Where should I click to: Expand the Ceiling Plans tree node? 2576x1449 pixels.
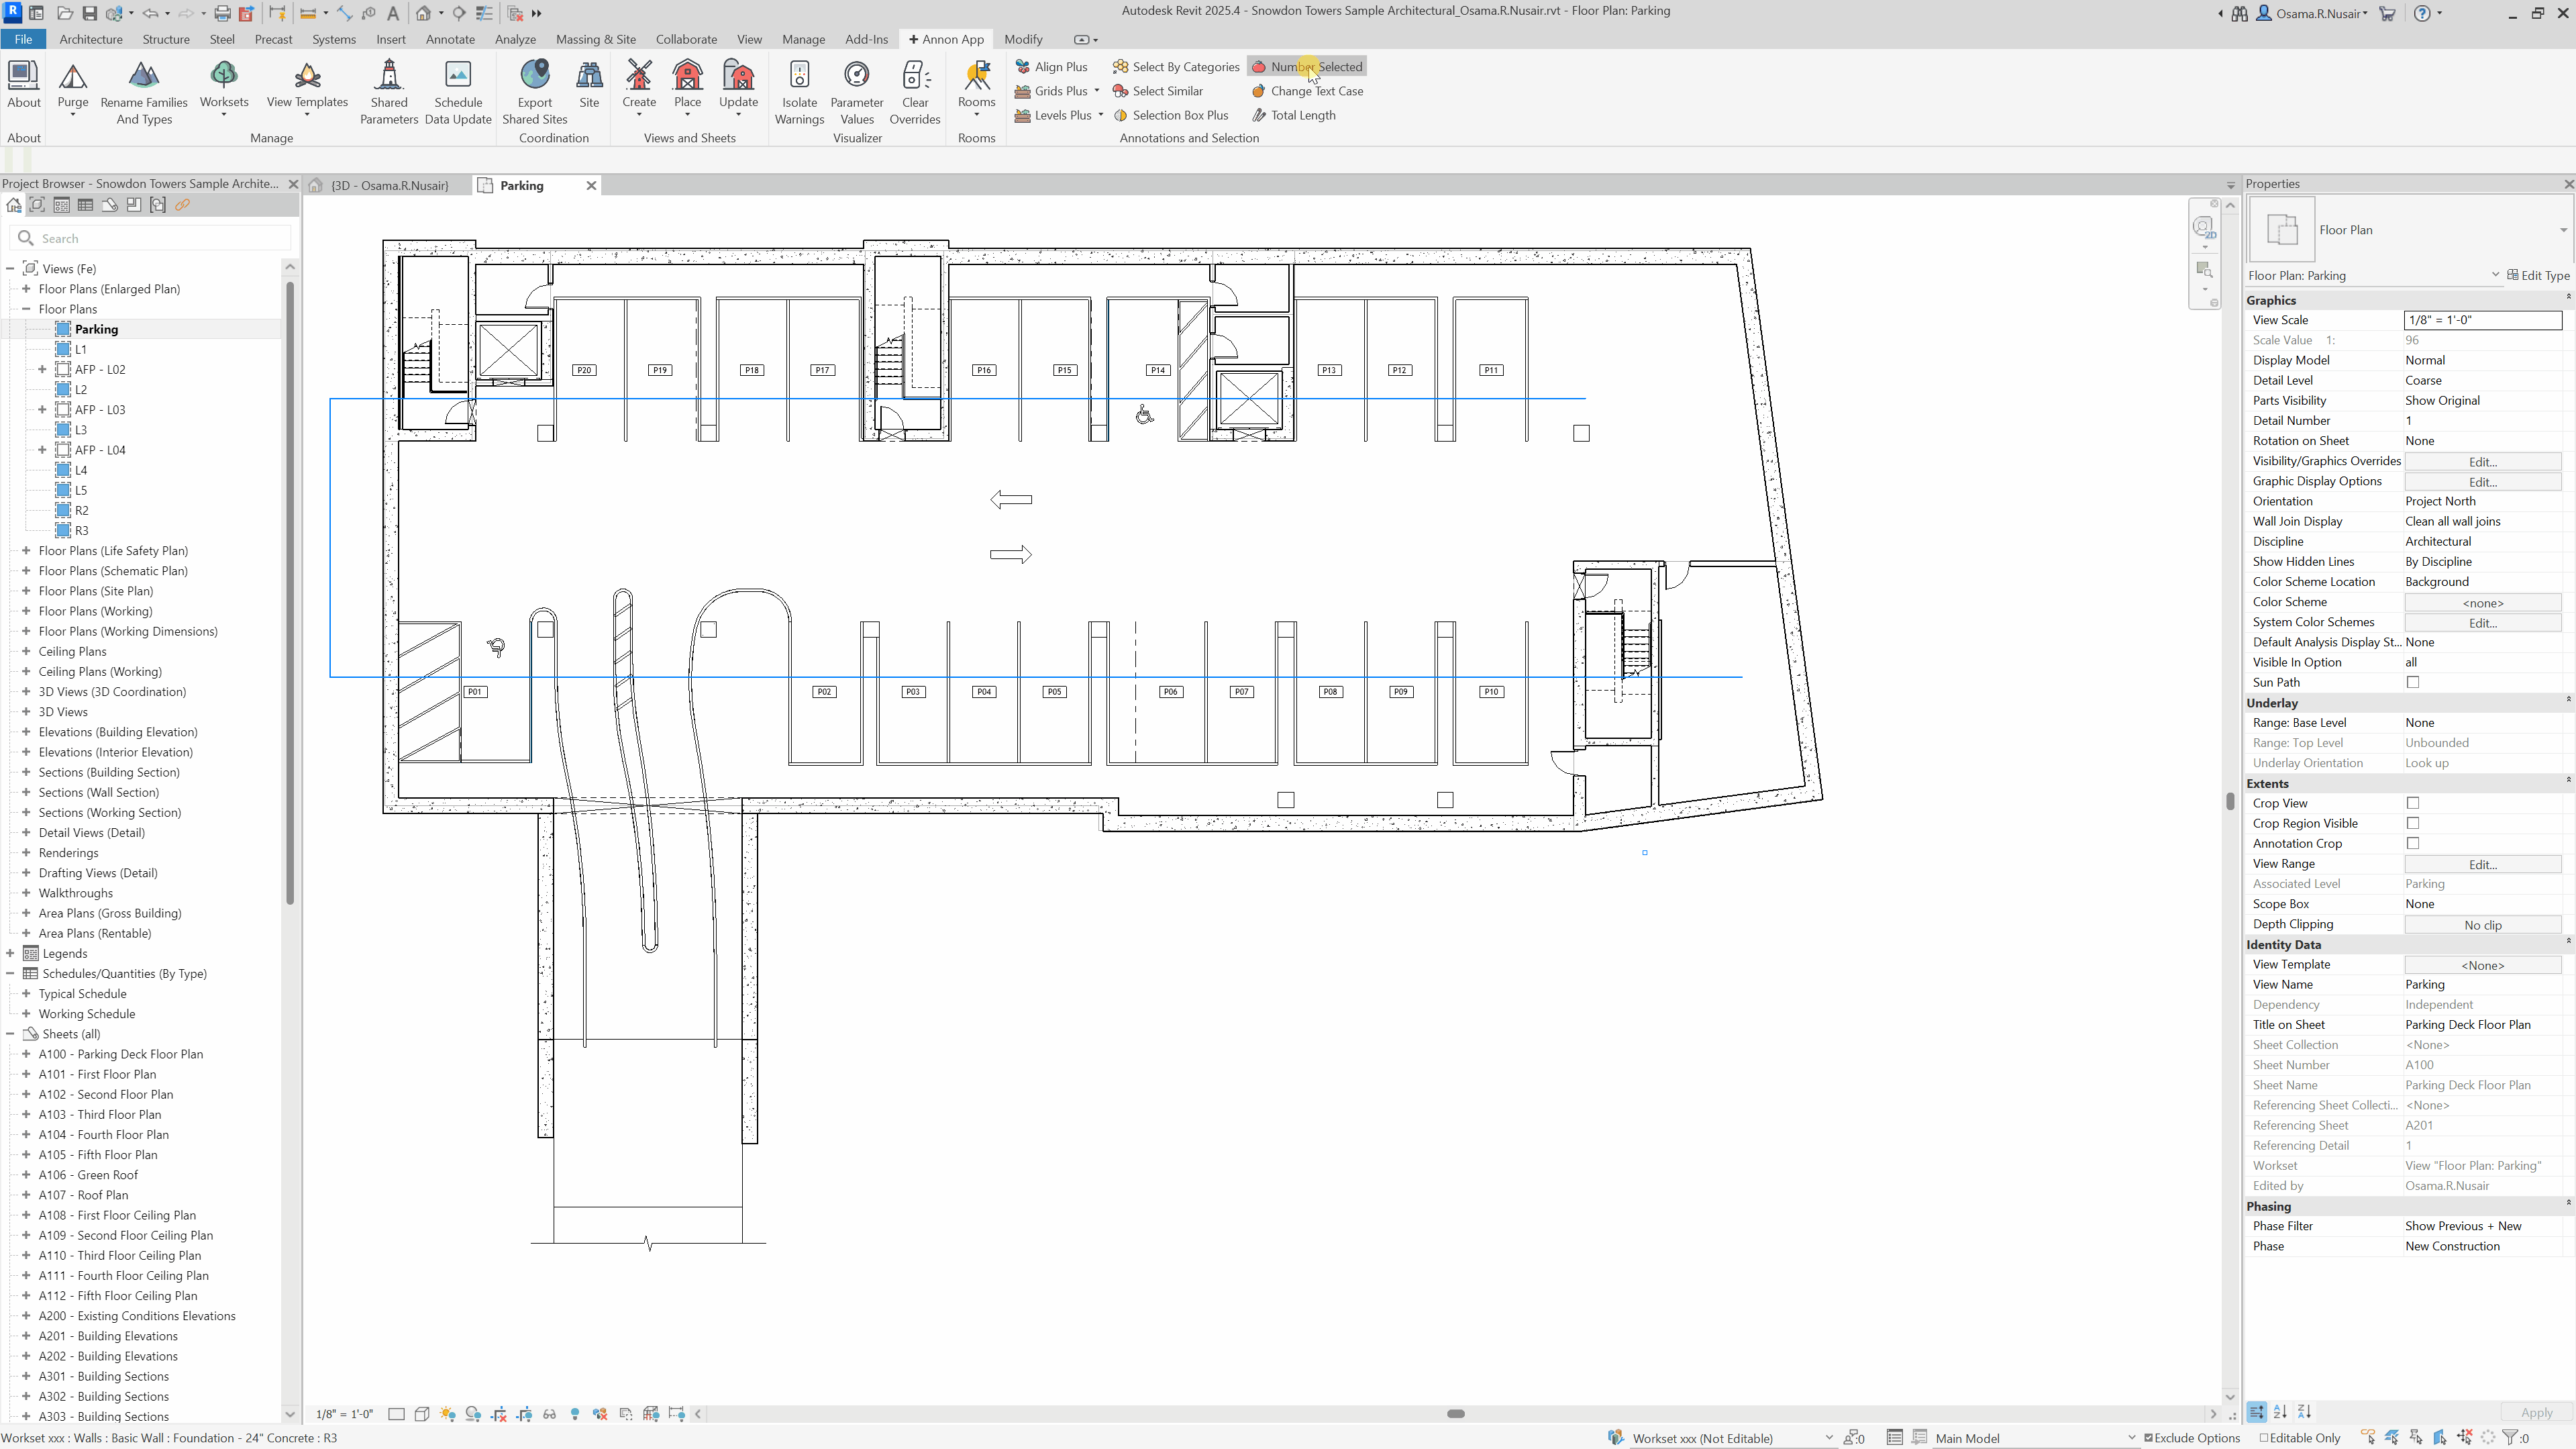tap(26, 651)
